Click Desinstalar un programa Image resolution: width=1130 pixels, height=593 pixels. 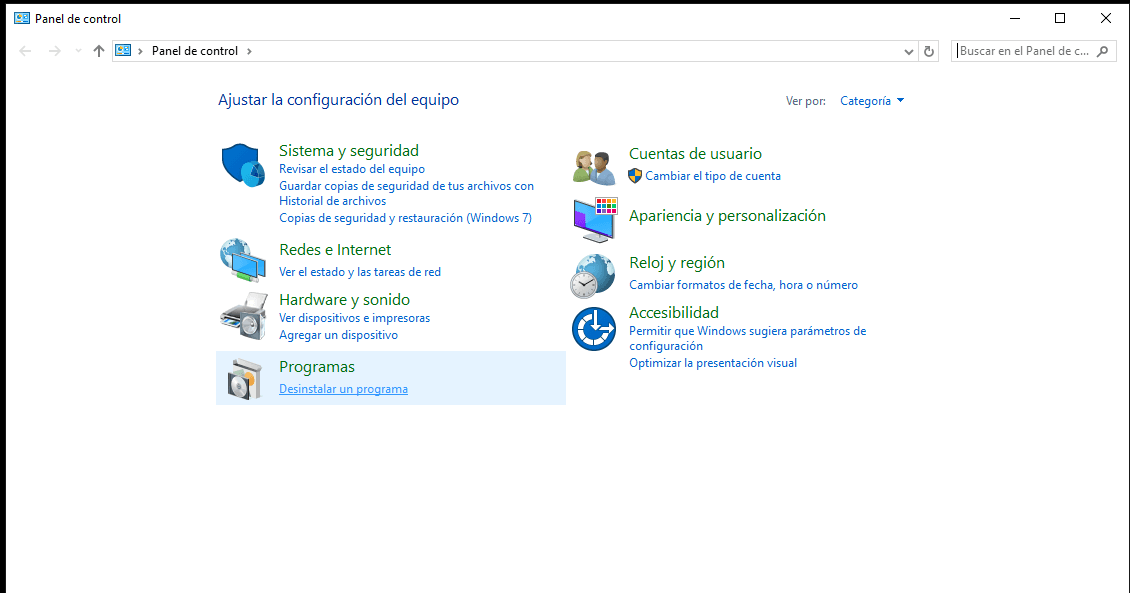[x=343, y=389]
